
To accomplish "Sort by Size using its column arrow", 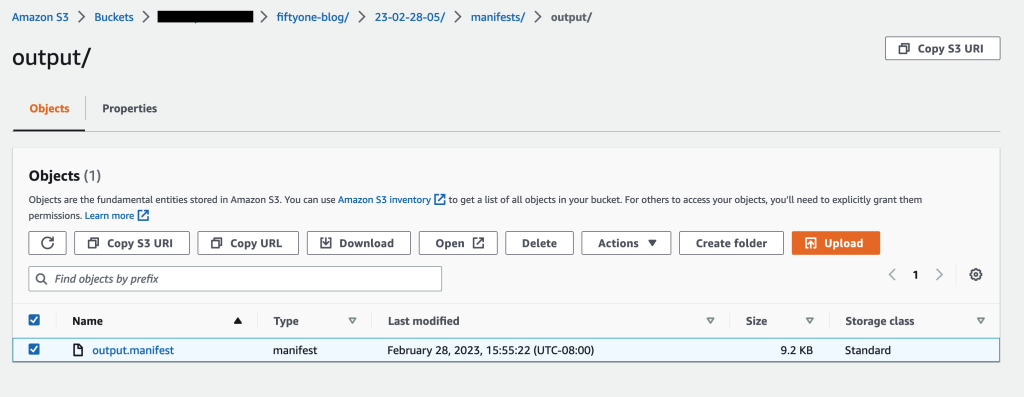I will [810, 321].
